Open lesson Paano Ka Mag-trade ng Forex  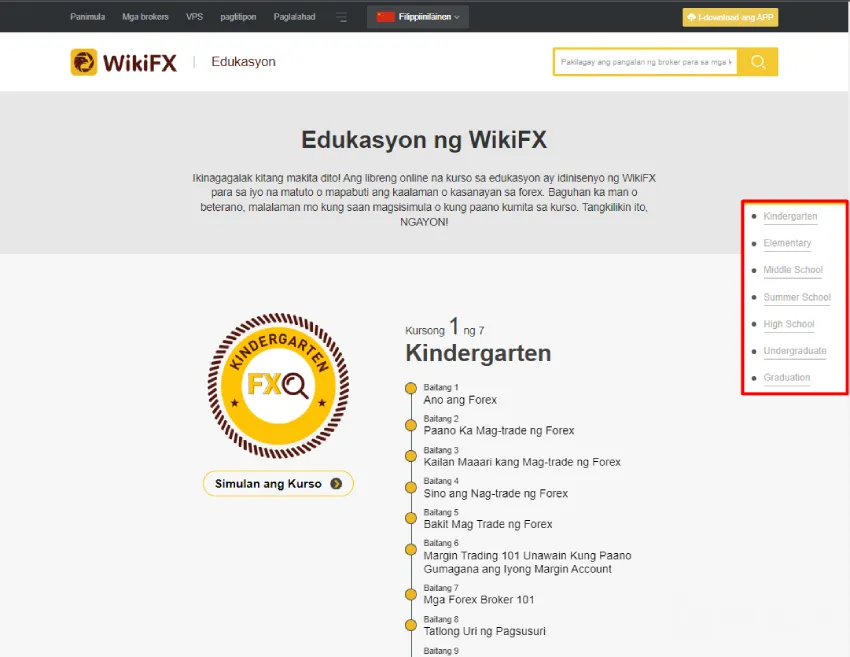point(499,431)
